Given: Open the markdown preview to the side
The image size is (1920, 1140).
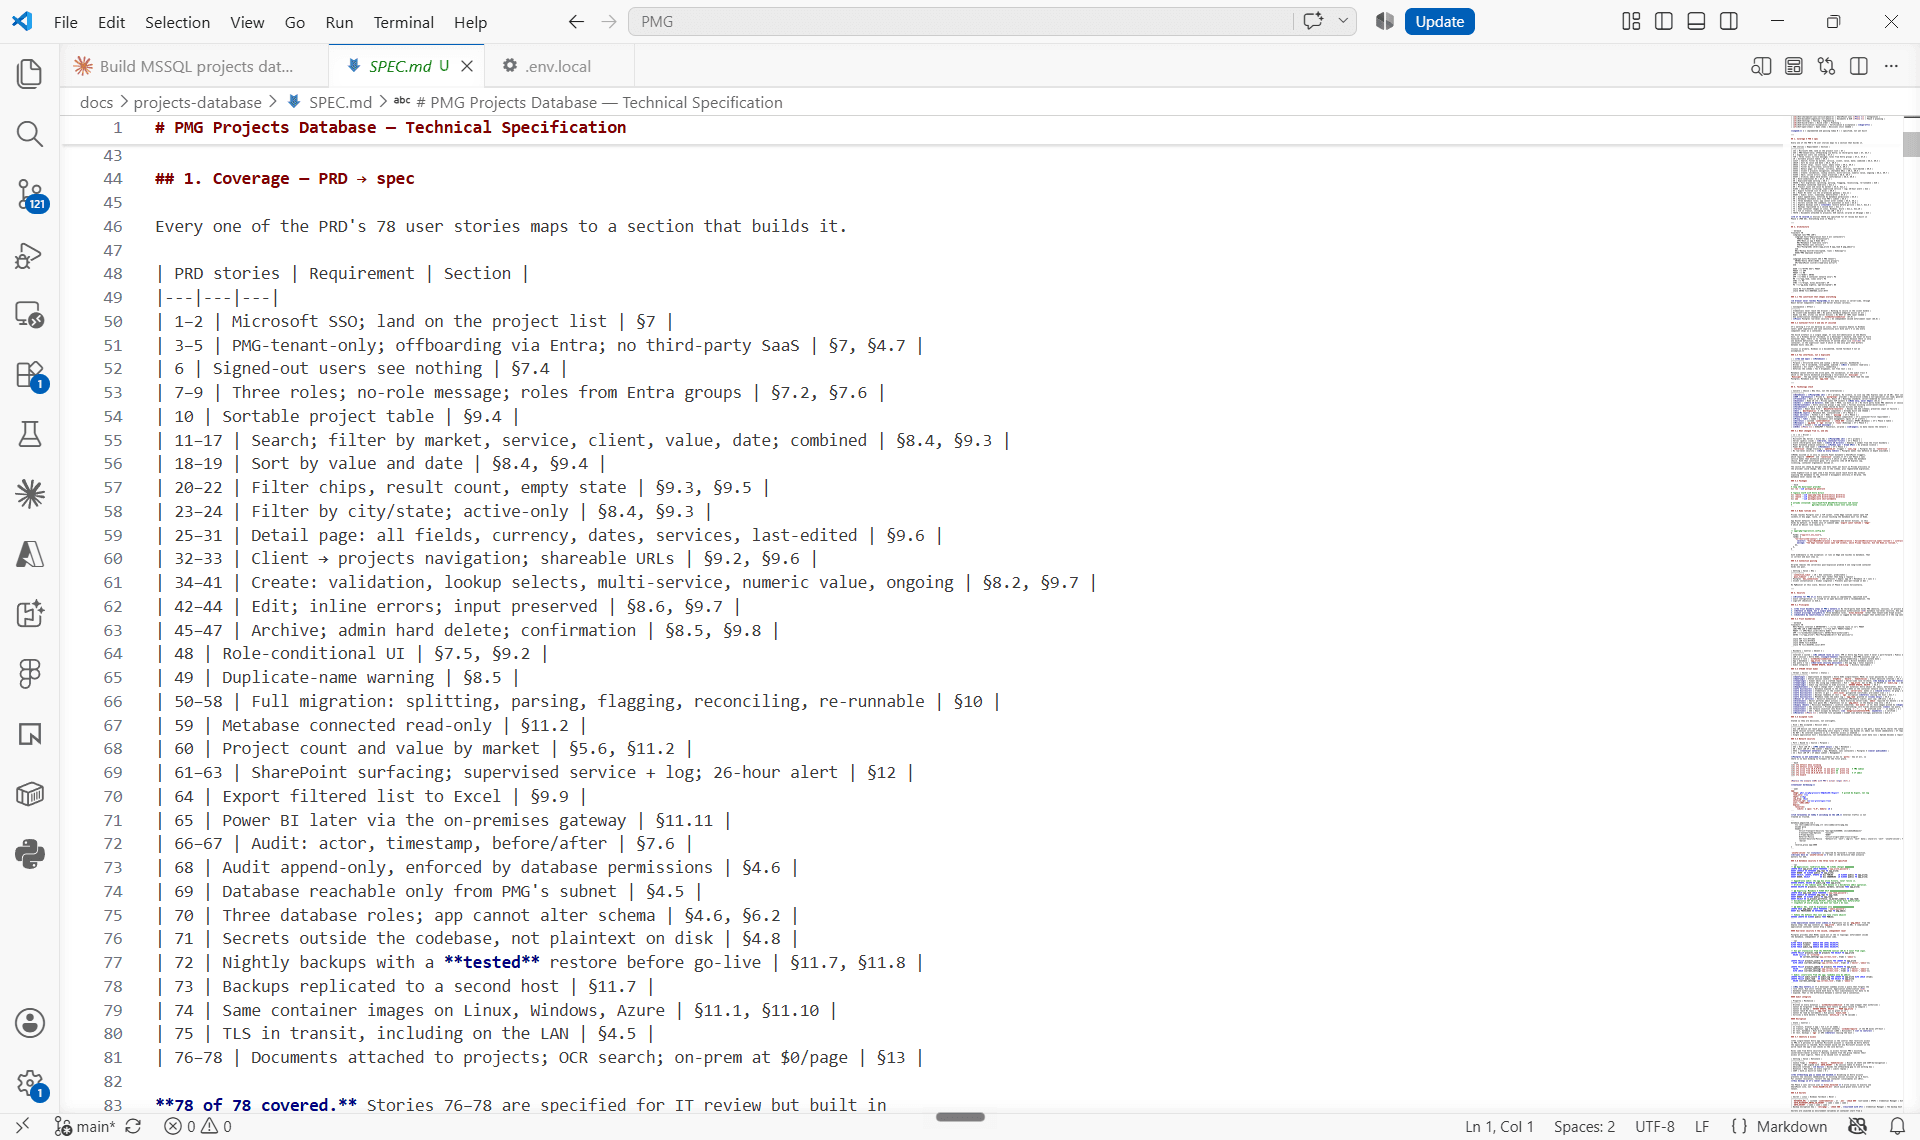Looking at the screenshot, I should click(1762, 66).
